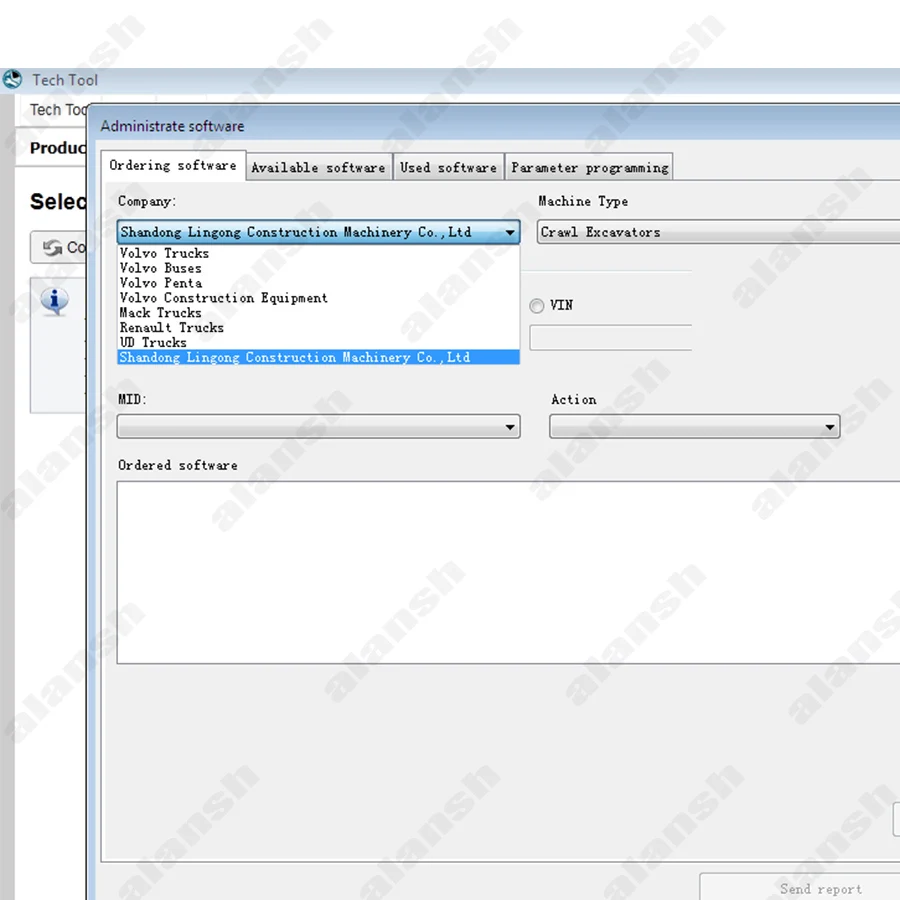Click inside the Ordered software list box
Viewport: 900px width, 900px height.
(508, 573)
